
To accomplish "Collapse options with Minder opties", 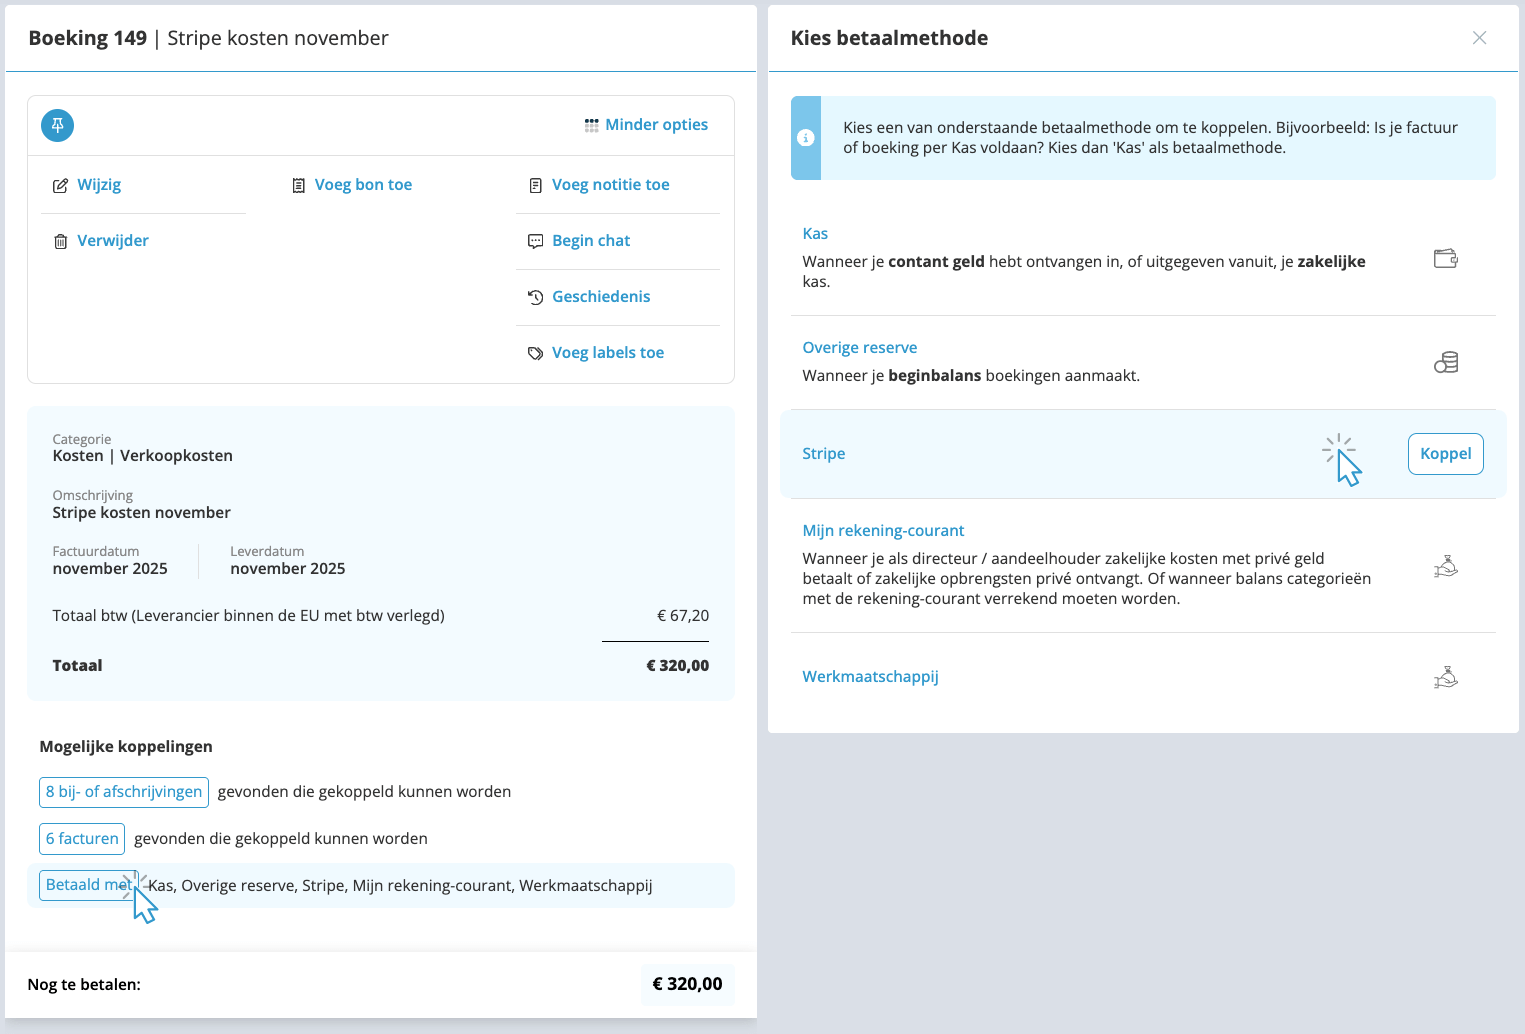I will click(x=646, y=125).
